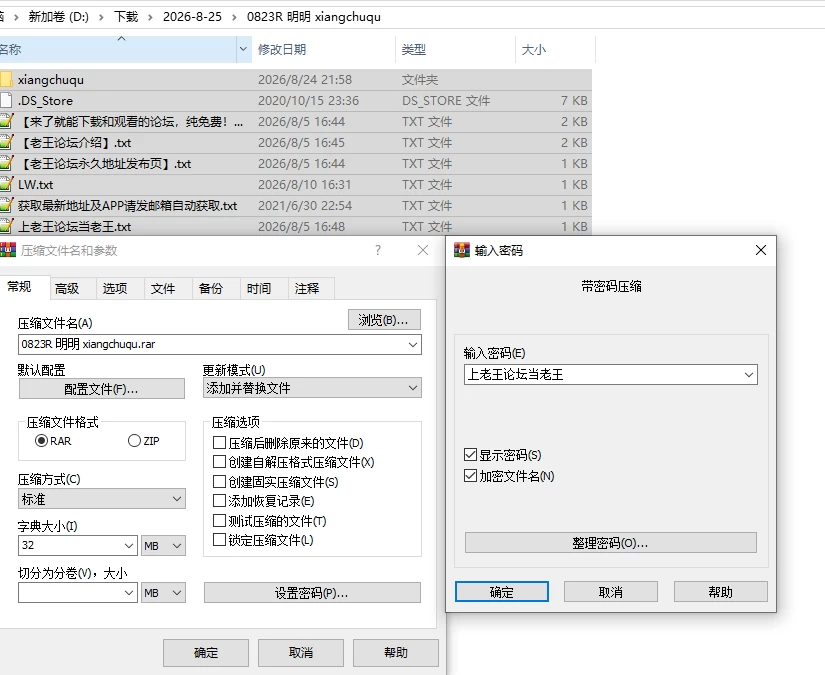This screenshot has width=825, height=675.
Task: Click the 整理密码(O)... button
Action: point(610,543)
